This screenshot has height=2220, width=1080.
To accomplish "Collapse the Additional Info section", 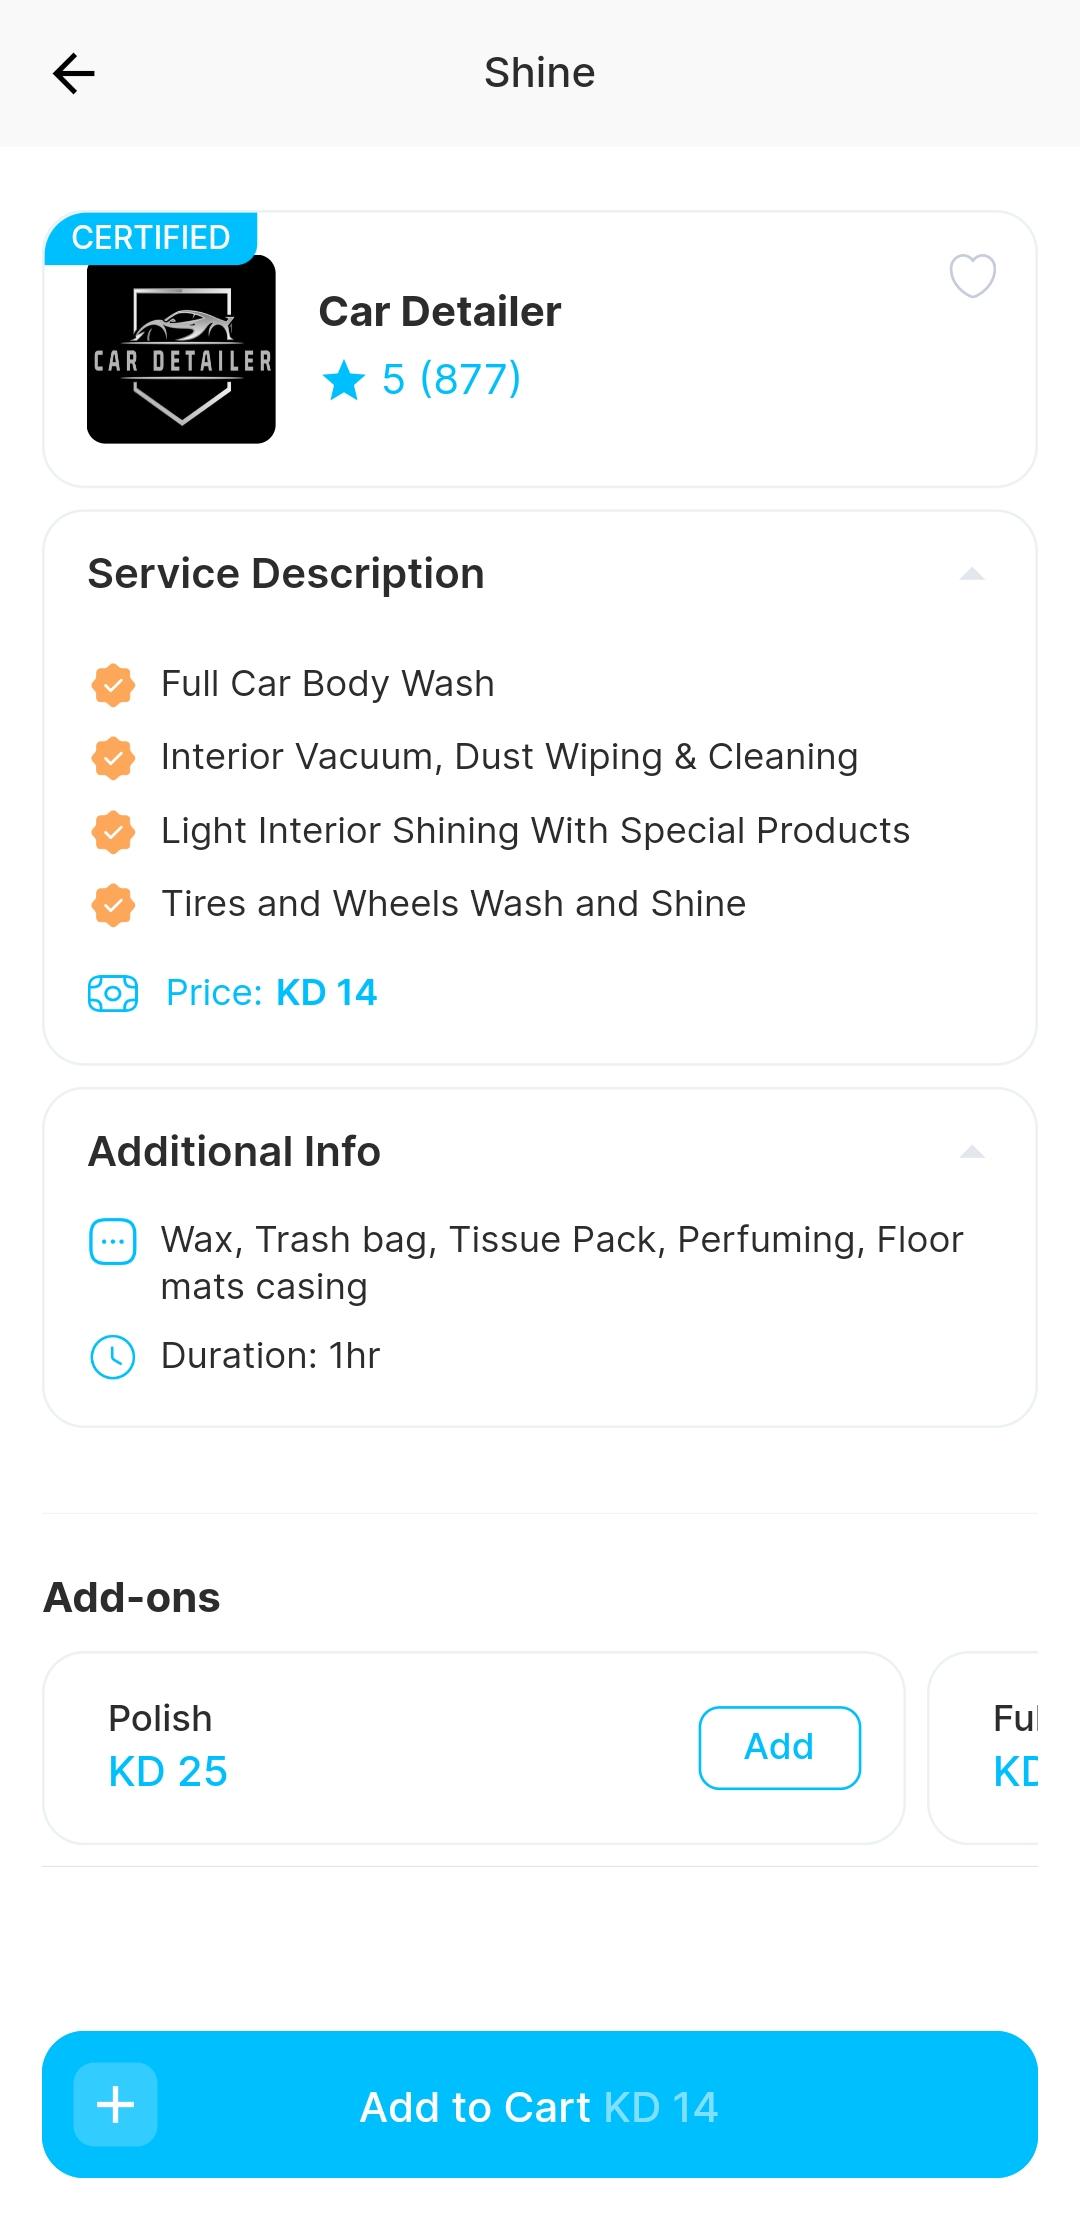I will coord(972,1152).
